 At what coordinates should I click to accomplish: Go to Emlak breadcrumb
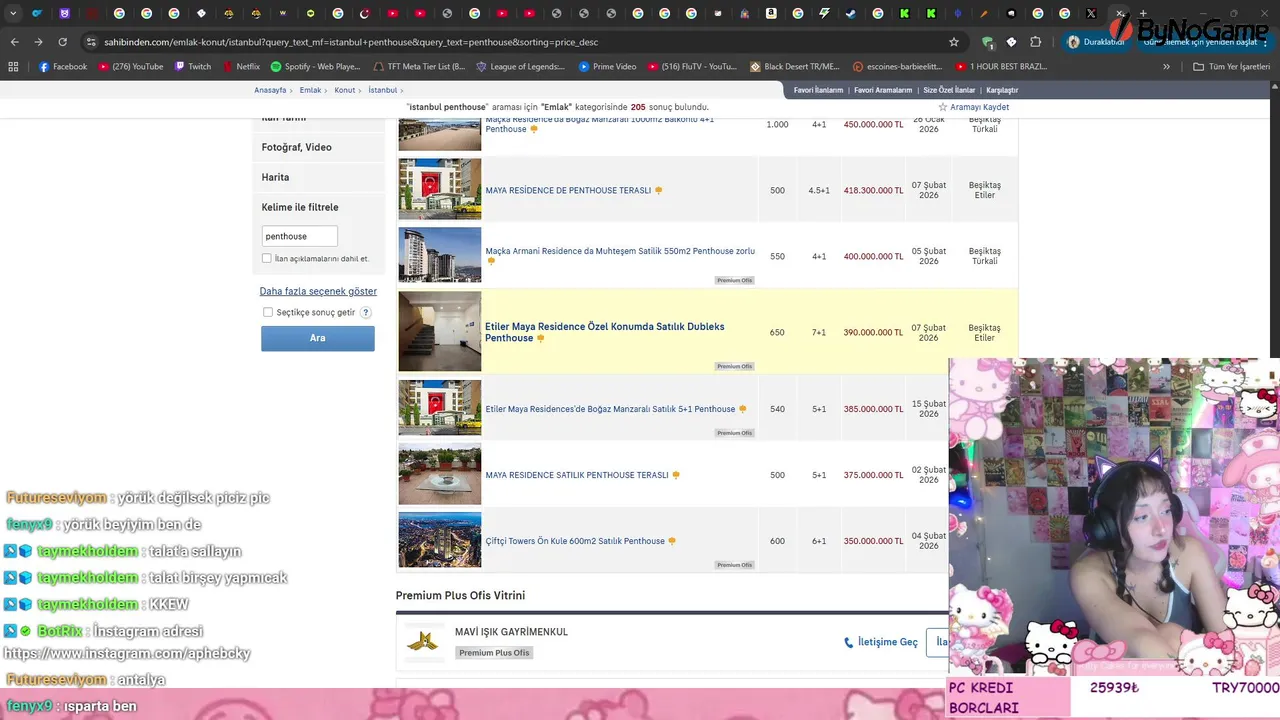[x=310, y=90]
